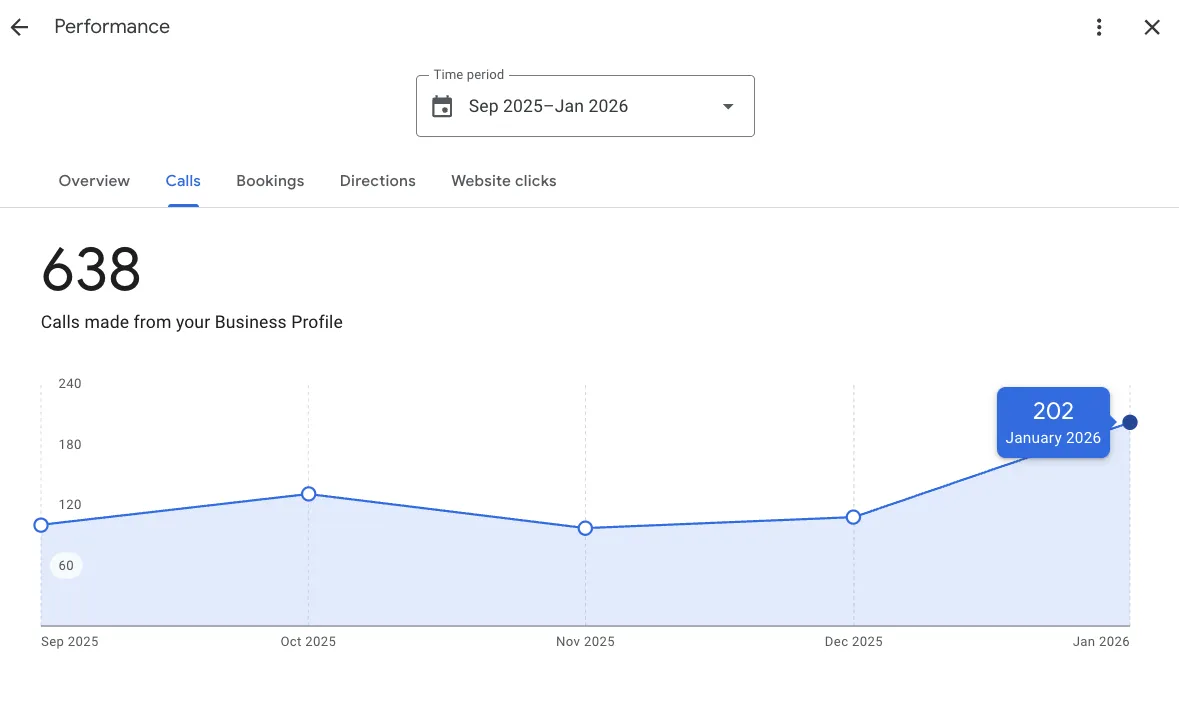Viewport: 1179px width, 708px height.
Task: Click the back arrow icon
Action: [x=19, y=27]
